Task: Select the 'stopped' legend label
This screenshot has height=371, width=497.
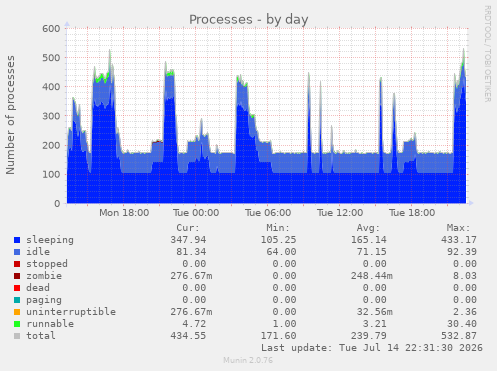Action: coord(47,264)
